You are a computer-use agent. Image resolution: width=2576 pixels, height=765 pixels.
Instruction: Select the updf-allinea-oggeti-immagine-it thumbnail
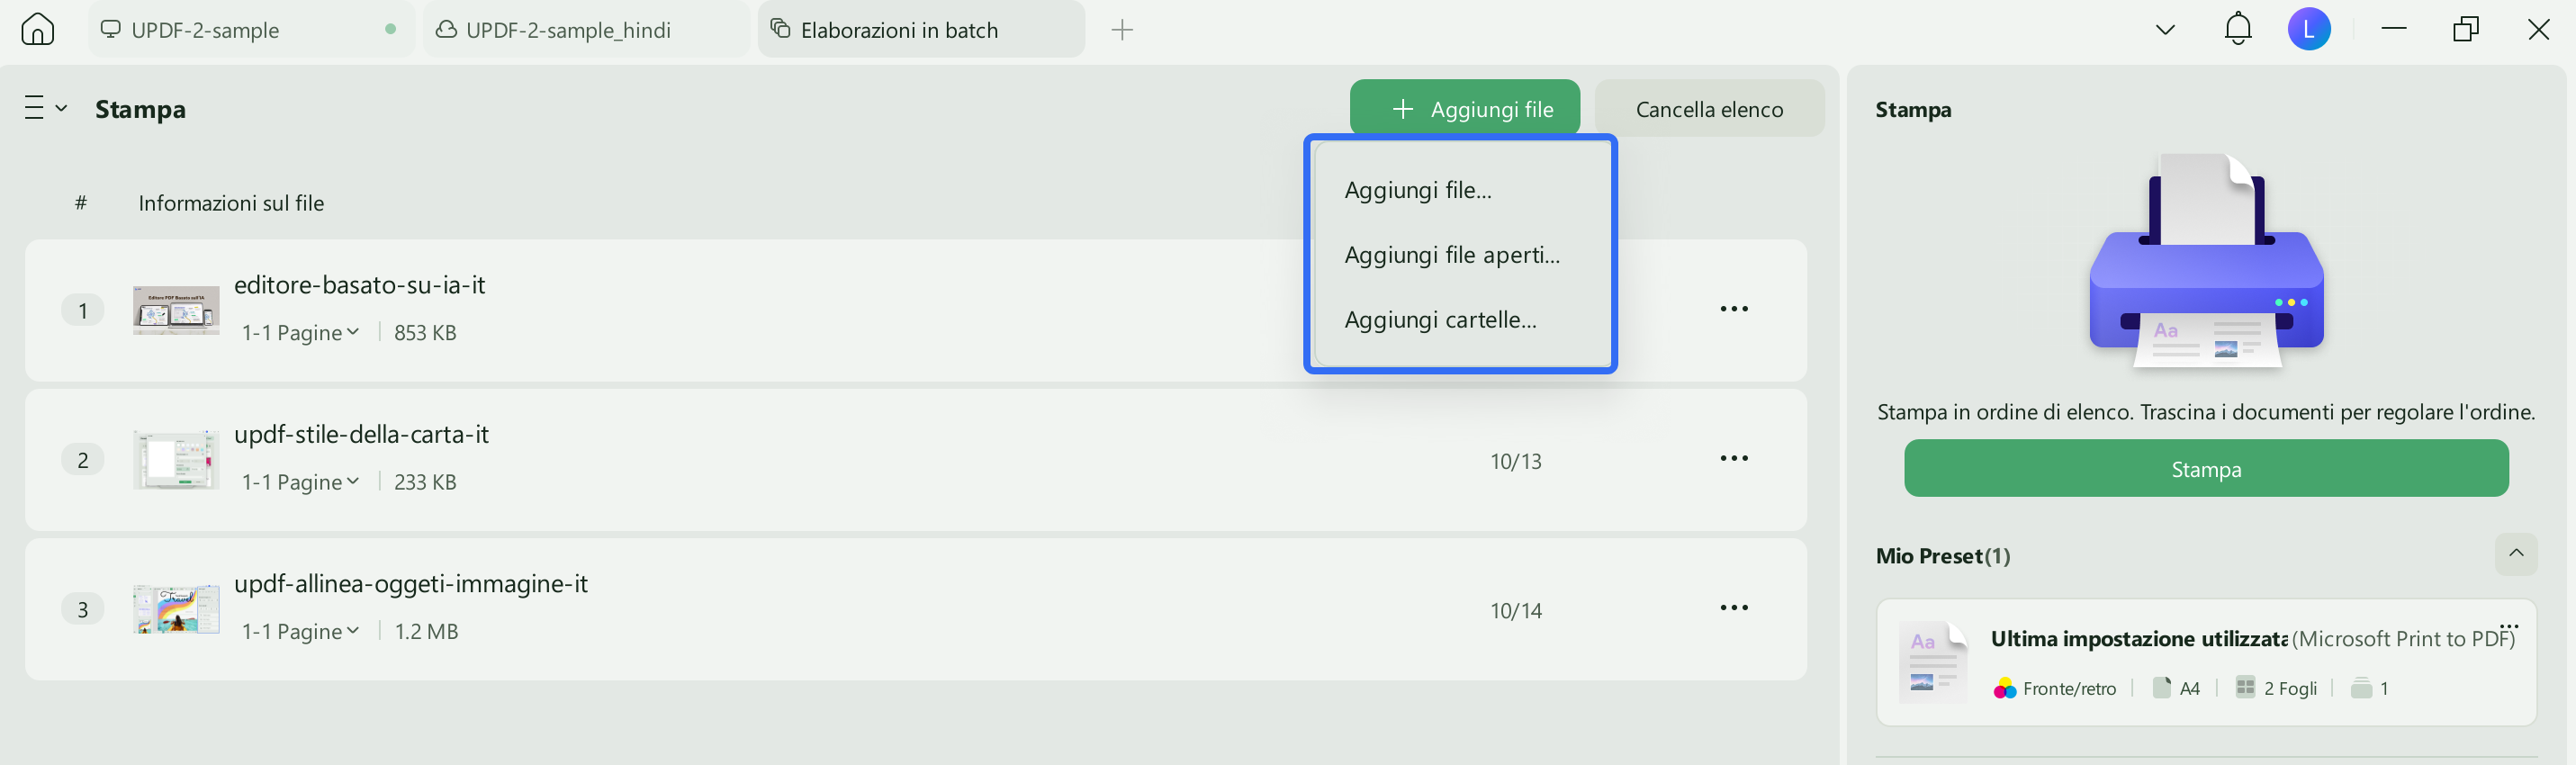point(176,609)
